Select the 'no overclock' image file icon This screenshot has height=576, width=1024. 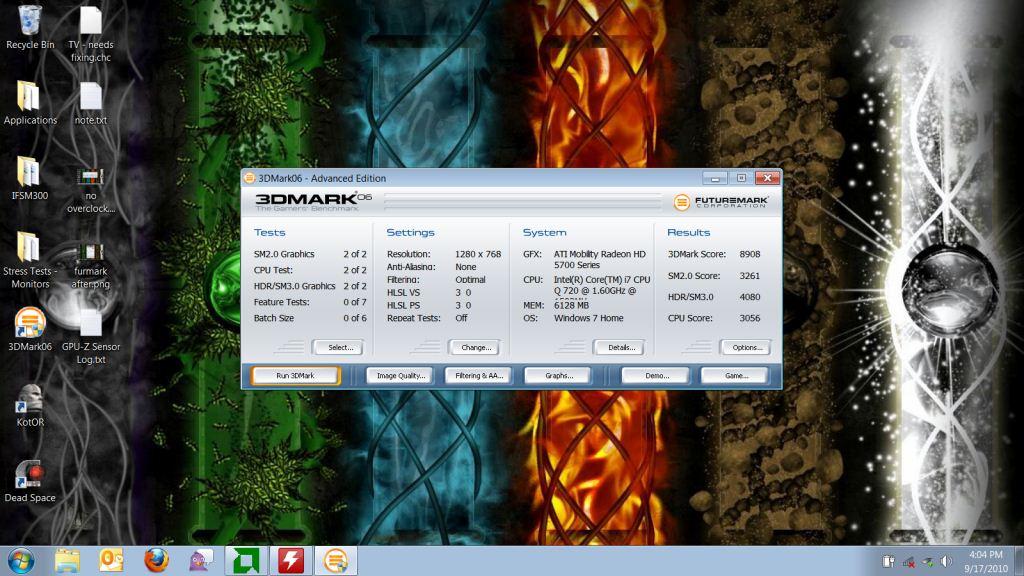point(91,189)
